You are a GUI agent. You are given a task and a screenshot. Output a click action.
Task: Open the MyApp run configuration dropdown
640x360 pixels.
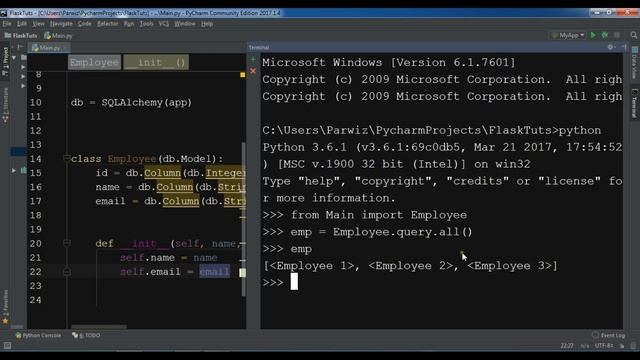(x=568, y=36)
